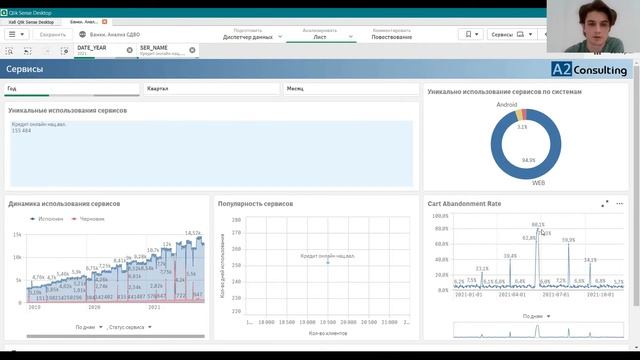Click the Популярность сервисов chart title

(256, 204)
